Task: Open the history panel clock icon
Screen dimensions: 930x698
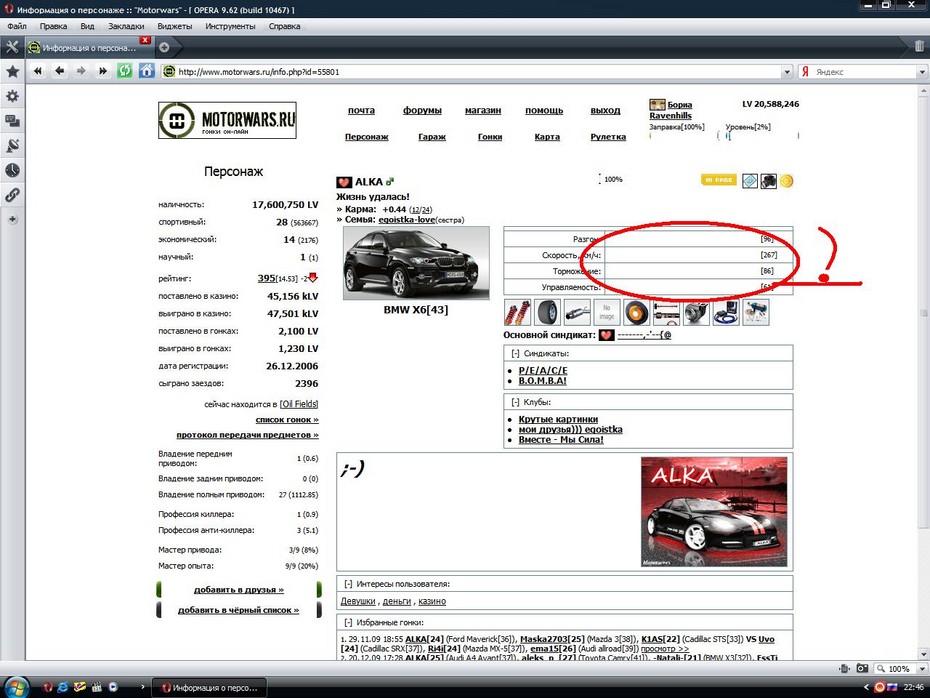Action: click(12, 171)
